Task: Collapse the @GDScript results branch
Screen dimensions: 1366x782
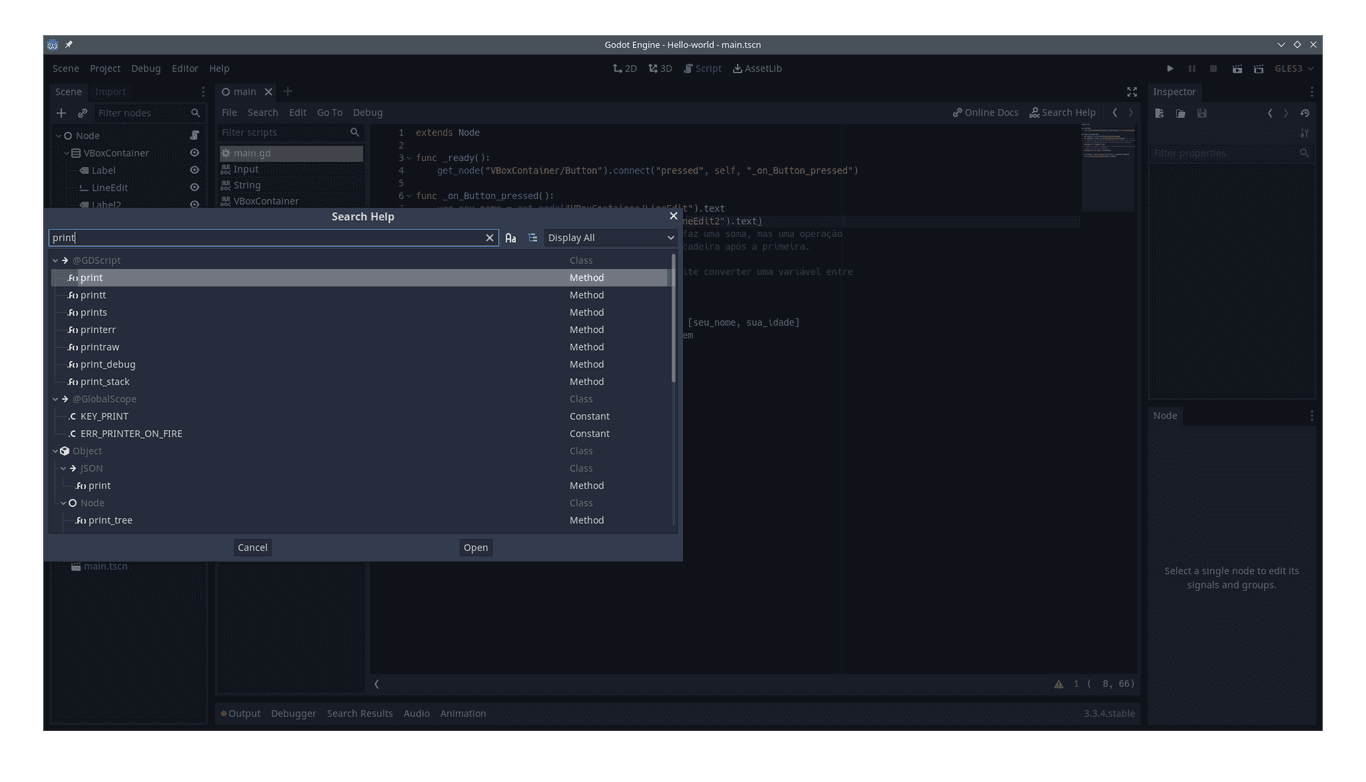Action: 56,260
